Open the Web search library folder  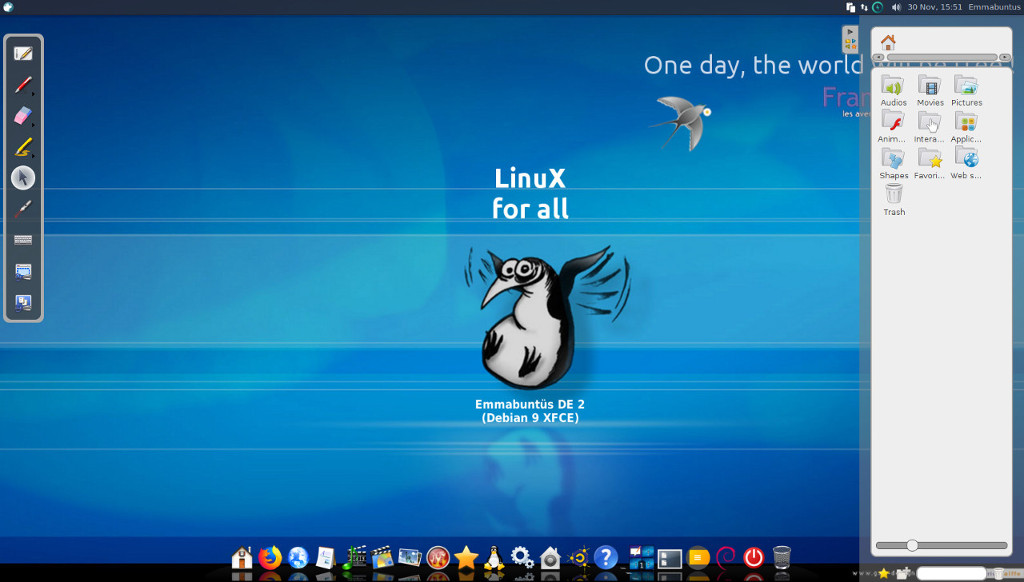967,163
